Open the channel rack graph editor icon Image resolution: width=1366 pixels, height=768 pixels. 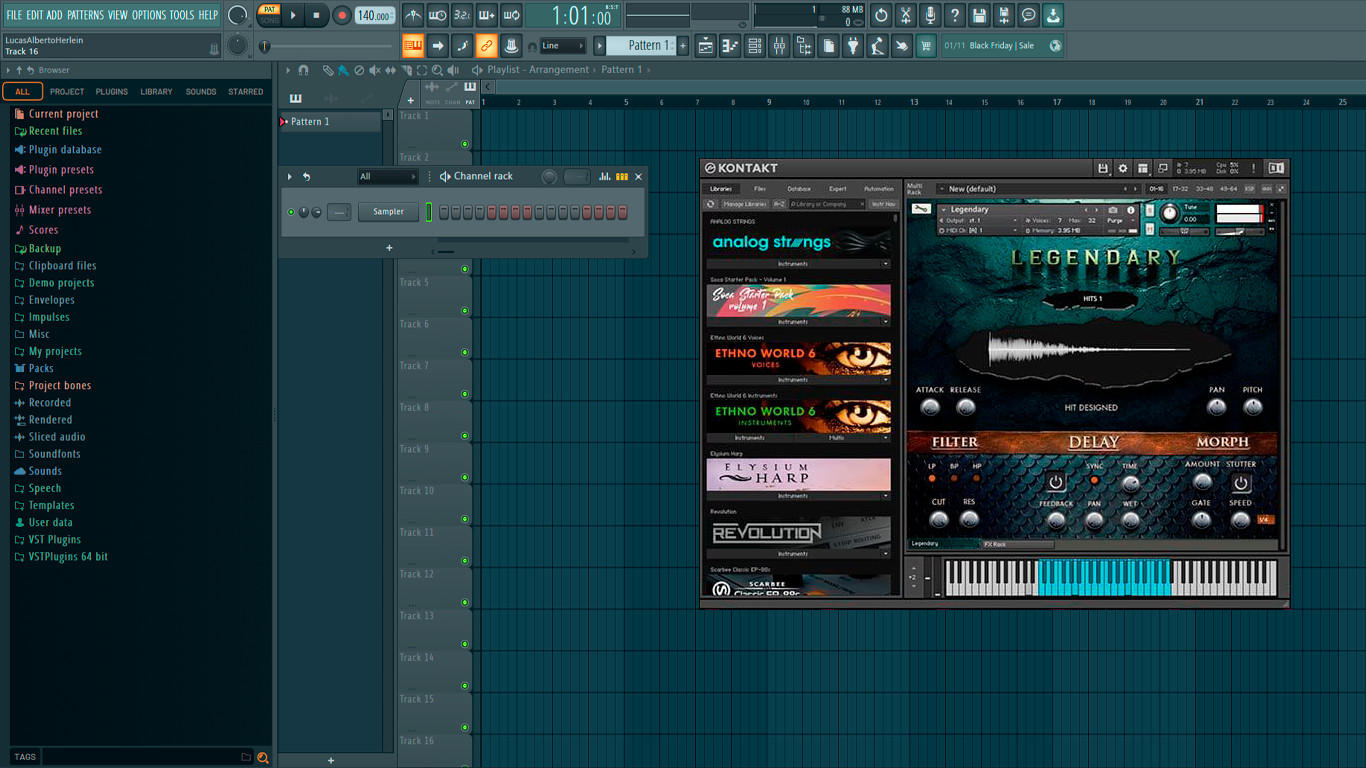click(x=605, y=177)
